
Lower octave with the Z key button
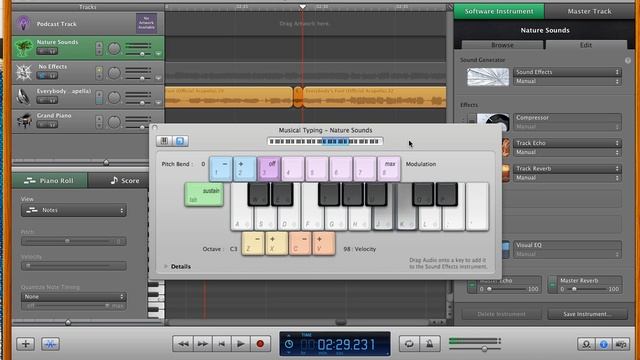point(253,244)
